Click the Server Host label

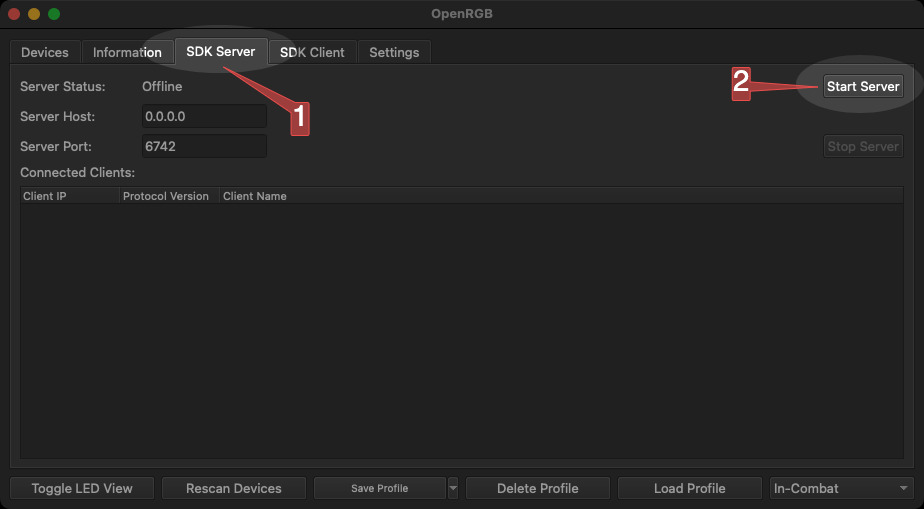(x=57, y=116)
